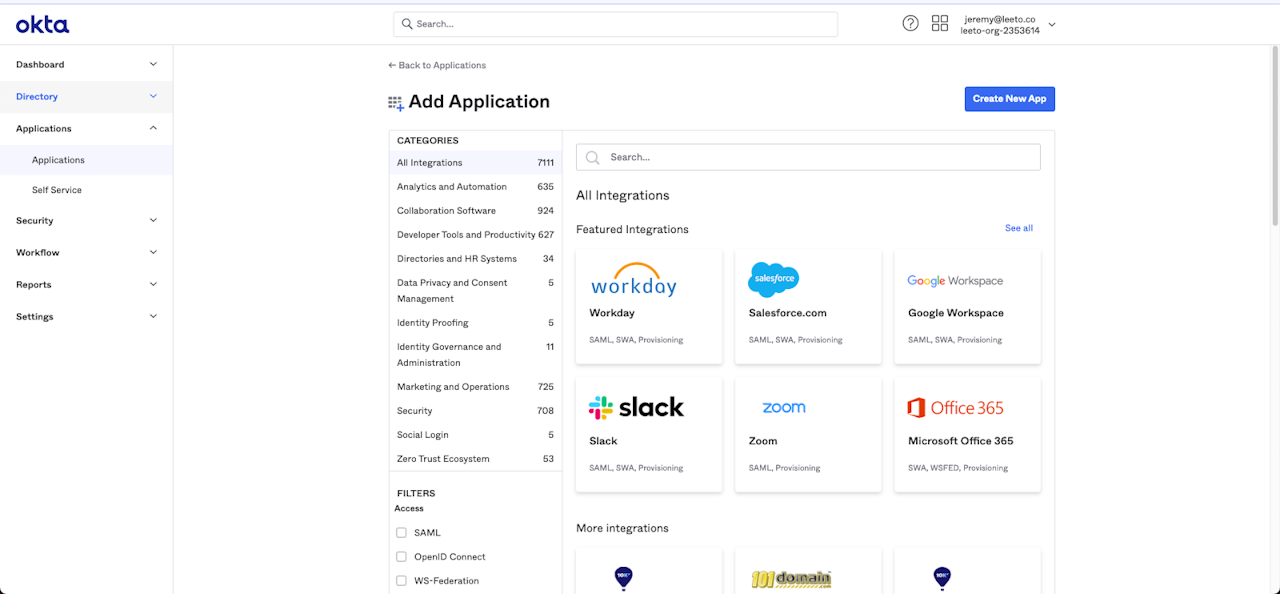Open the Slack integration logo
The image size is (1280, 594).
(x=636, y=407)
